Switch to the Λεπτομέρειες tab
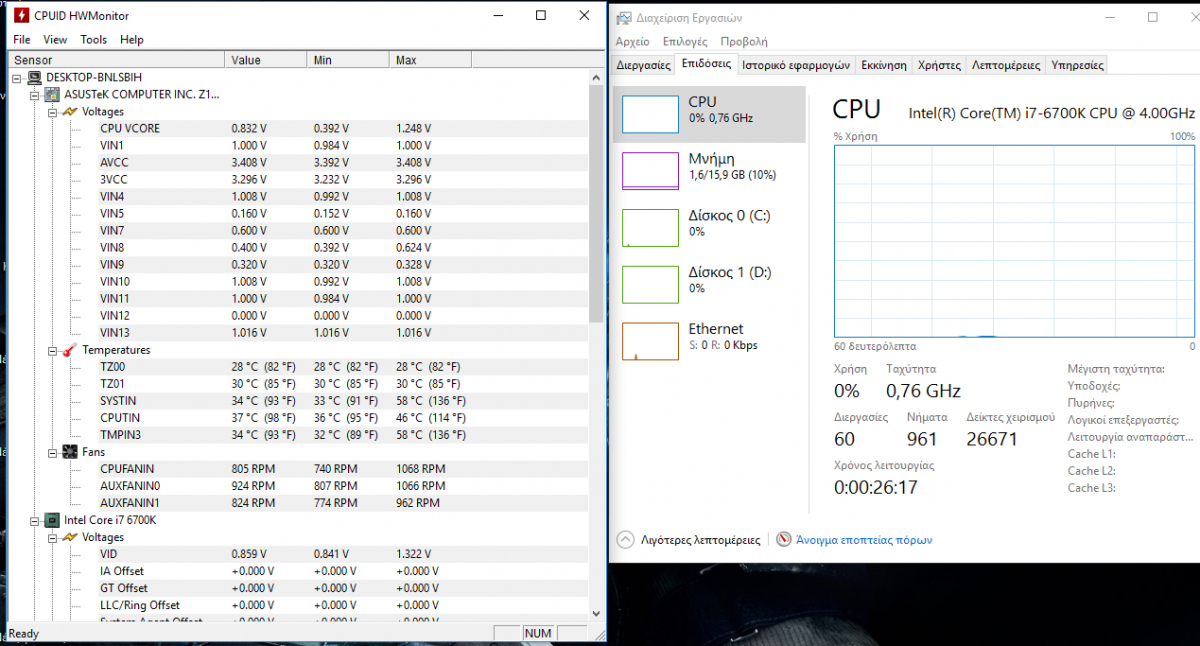1200x646 pixels. pos(1006,65)
